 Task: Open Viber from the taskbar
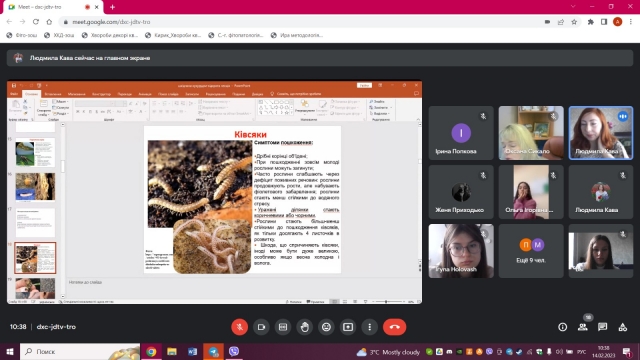[234, 351]
